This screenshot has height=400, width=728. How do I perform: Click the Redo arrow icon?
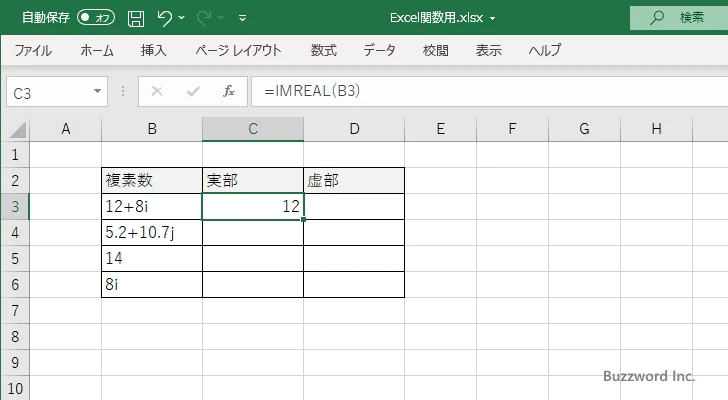click(204, 18)
